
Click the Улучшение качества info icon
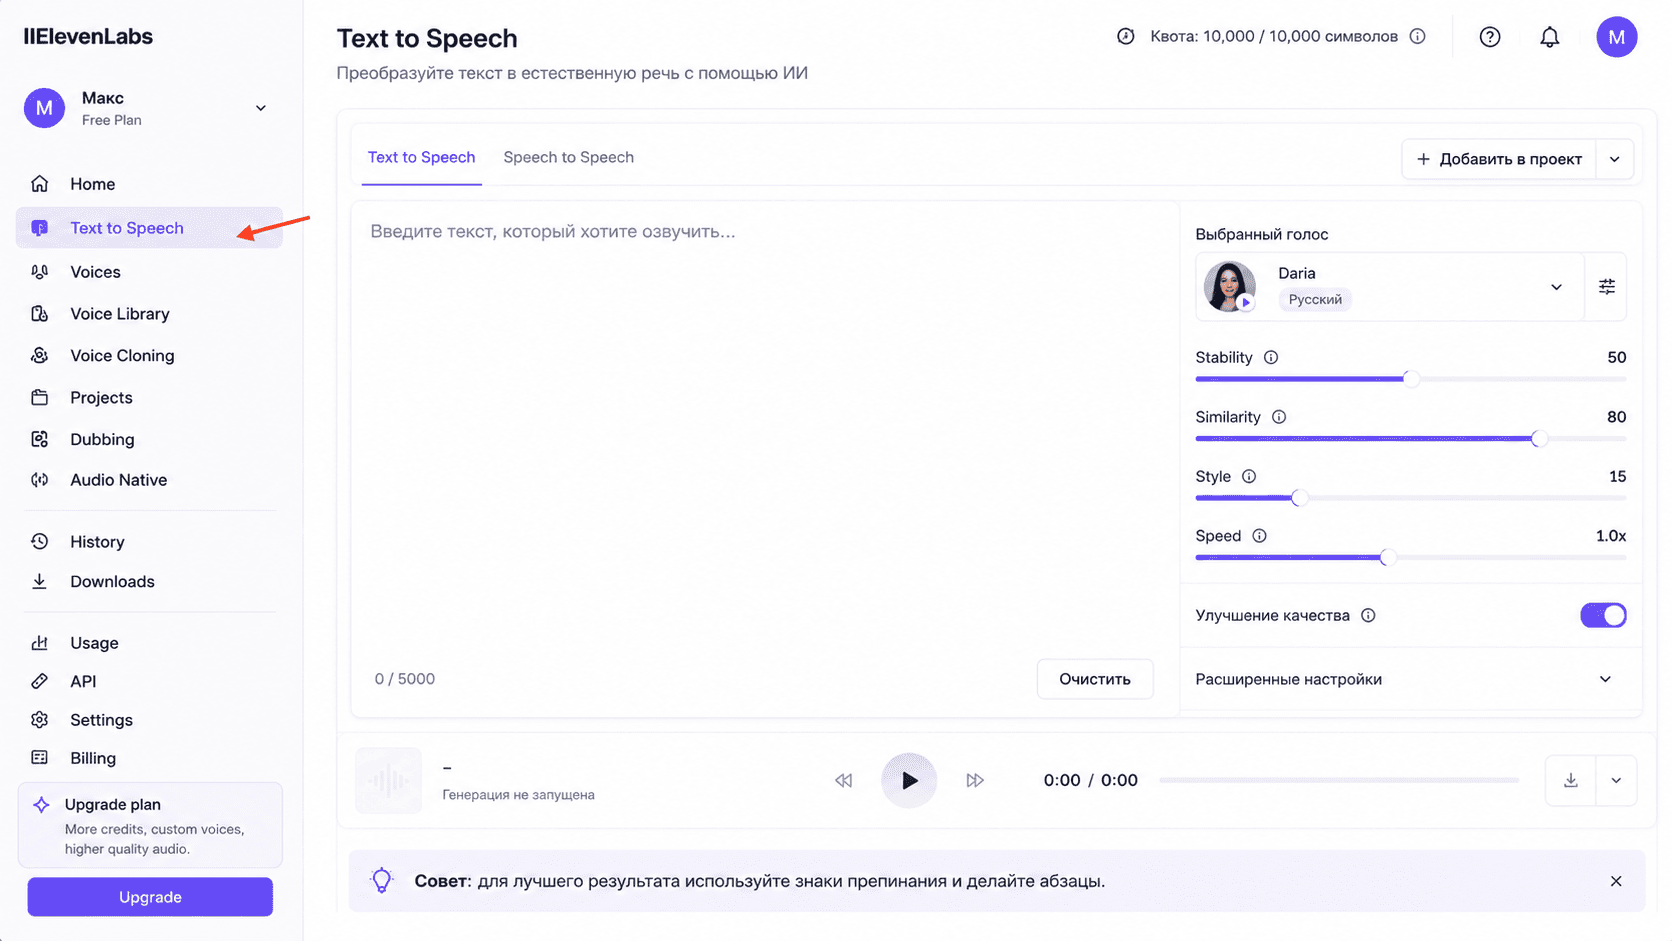click(1368, 616)
